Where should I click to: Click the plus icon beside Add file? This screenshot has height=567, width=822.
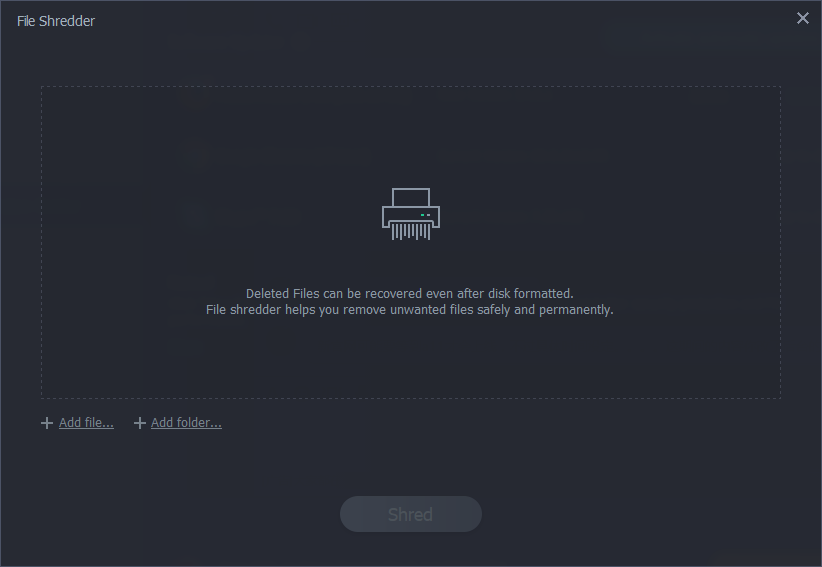pyautogui.click(x=47, y=423)
